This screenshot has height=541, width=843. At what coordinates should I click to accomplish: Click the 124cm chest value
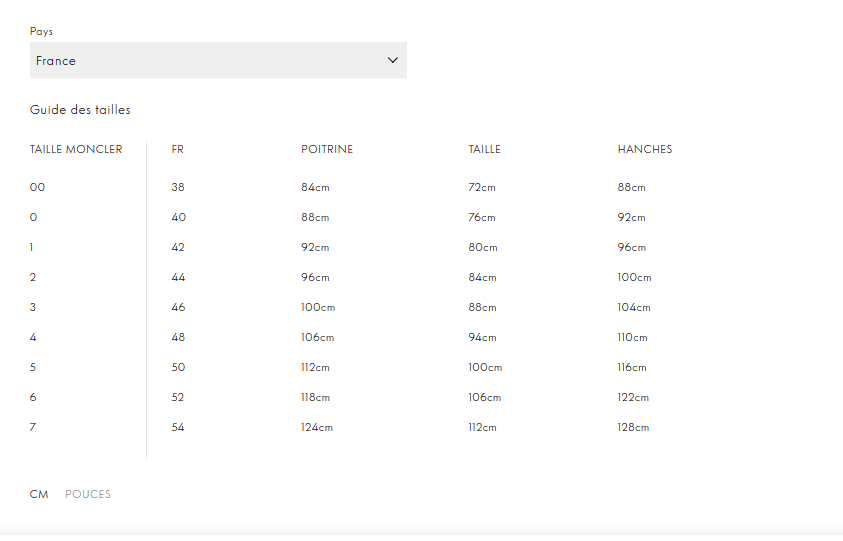(x=317, y=428)
